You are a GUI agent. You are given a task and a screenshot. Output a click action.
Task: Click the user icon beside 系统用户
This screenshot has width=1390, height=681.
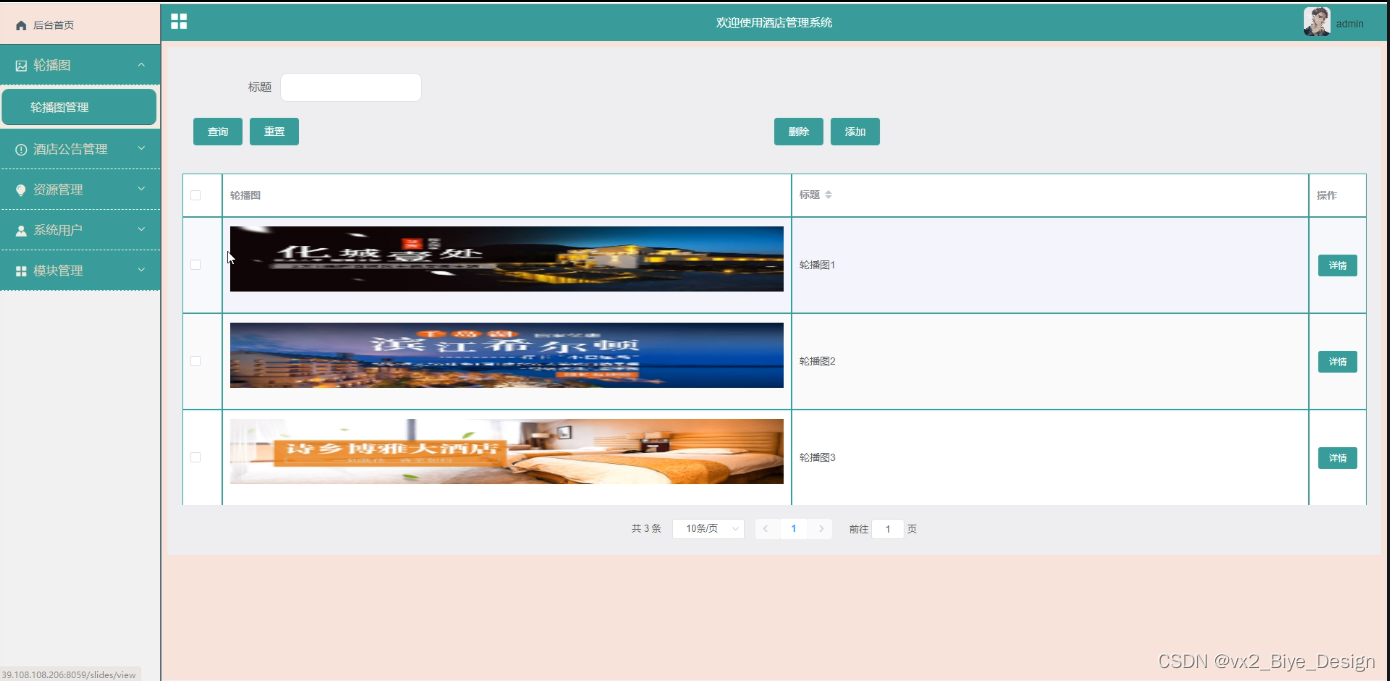21,230
